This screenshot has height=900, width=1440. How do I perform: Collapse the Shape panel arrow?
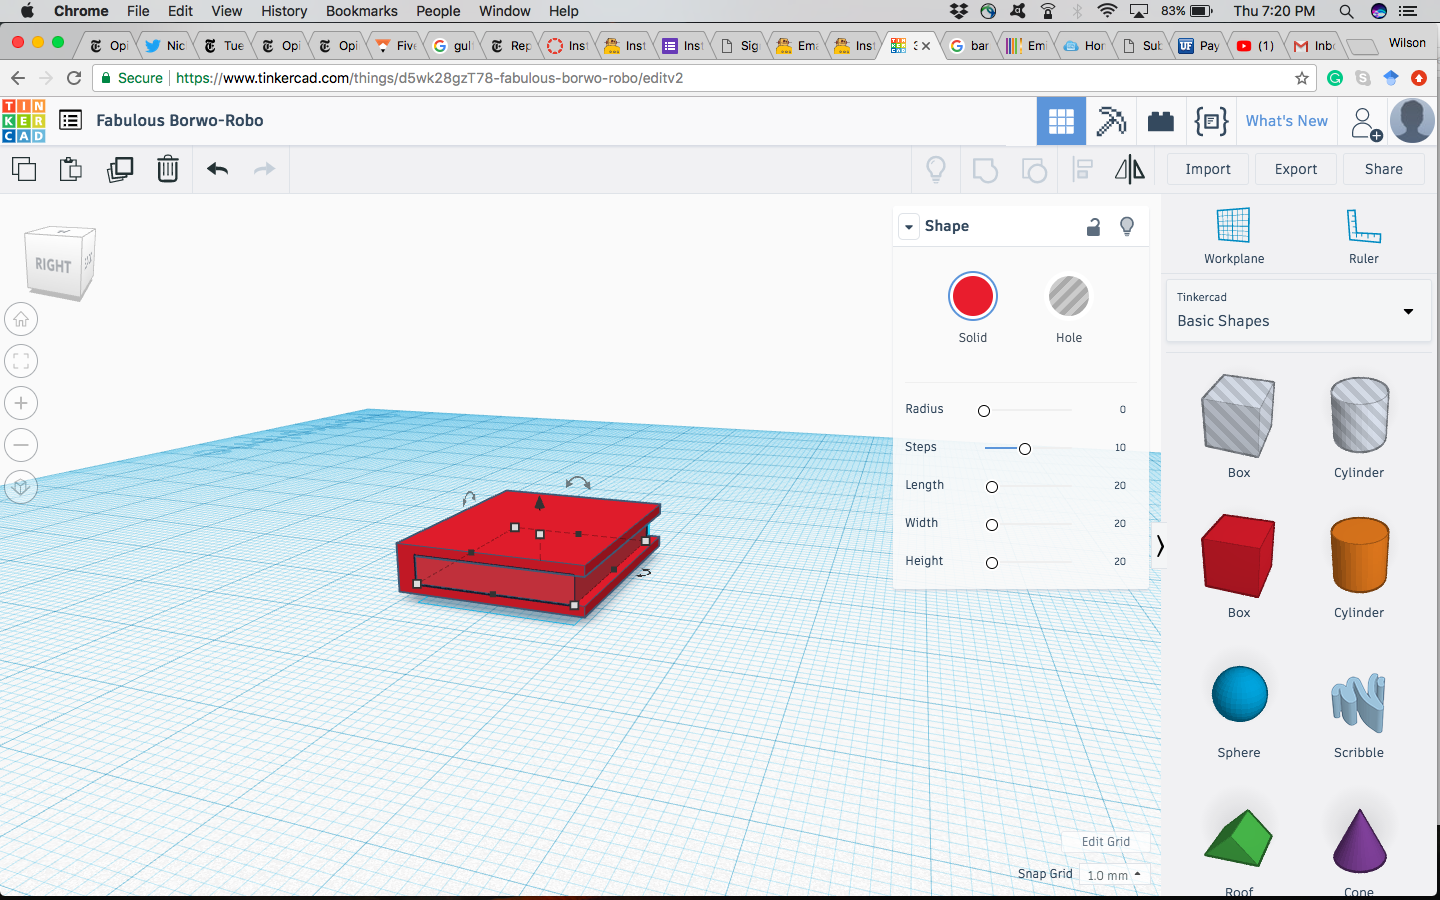[x=909, y=227]
